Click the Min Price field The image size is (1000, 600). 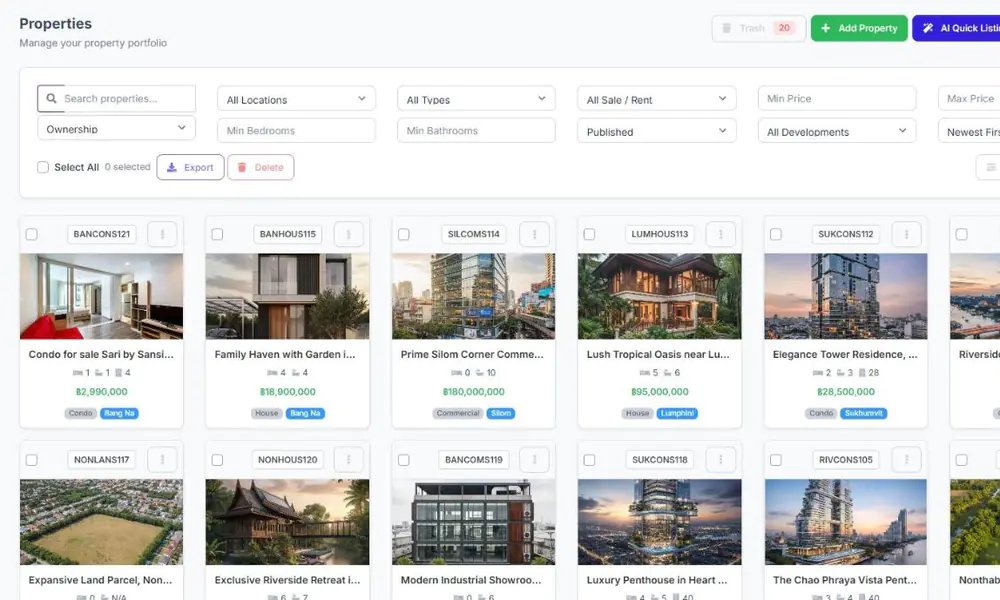(837, 98)
